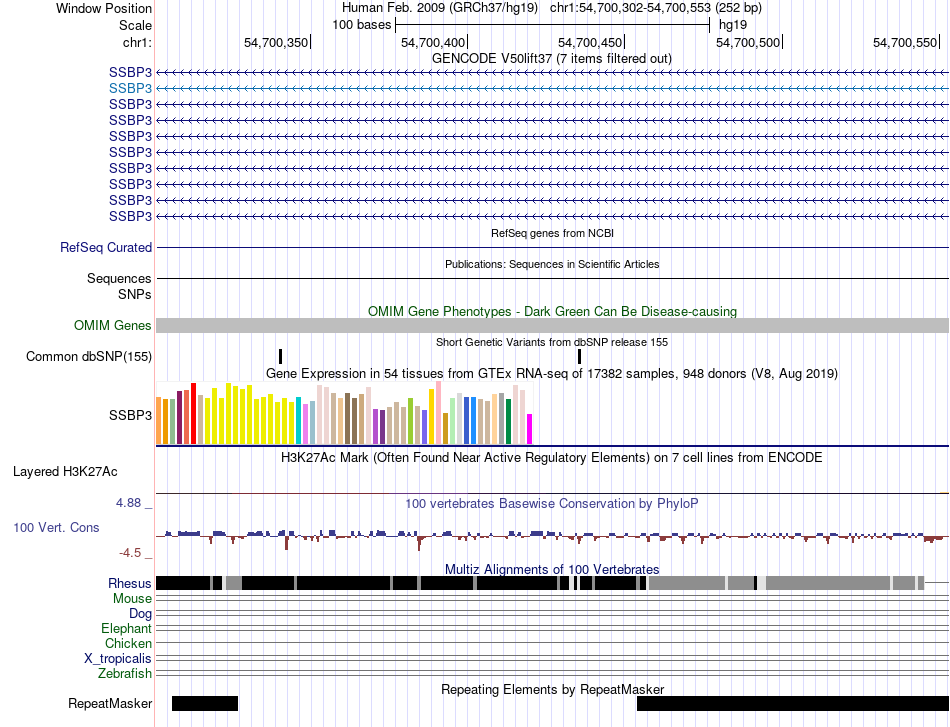Click the RepeatMasker track label

(x=110, y=703)
